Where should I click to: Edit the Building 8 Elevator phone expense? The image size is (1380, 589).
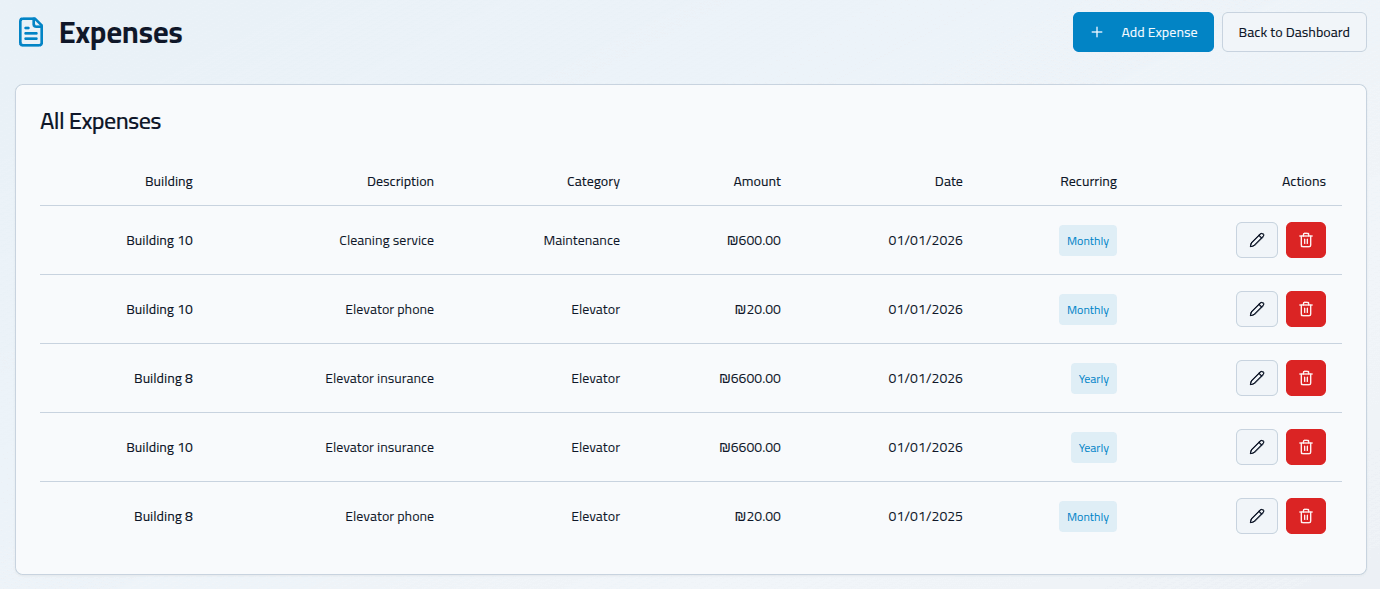pyautogui.click(x=1256, y=516)
